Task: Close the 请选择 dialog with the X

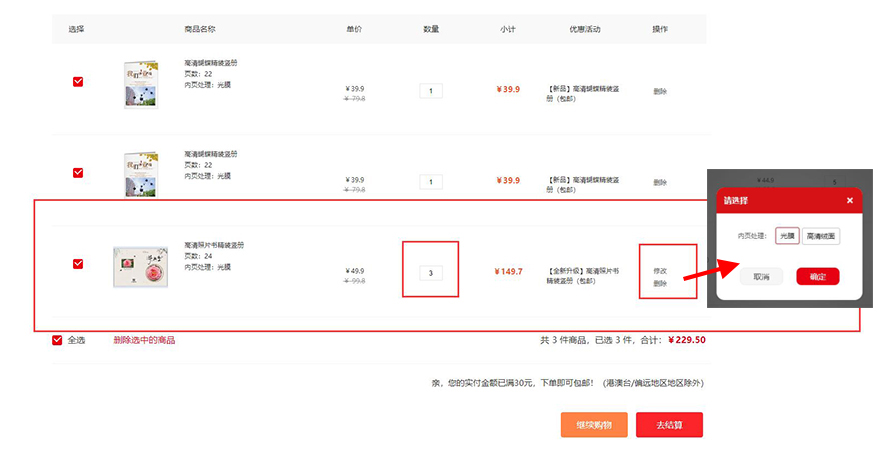Action: 850,201
